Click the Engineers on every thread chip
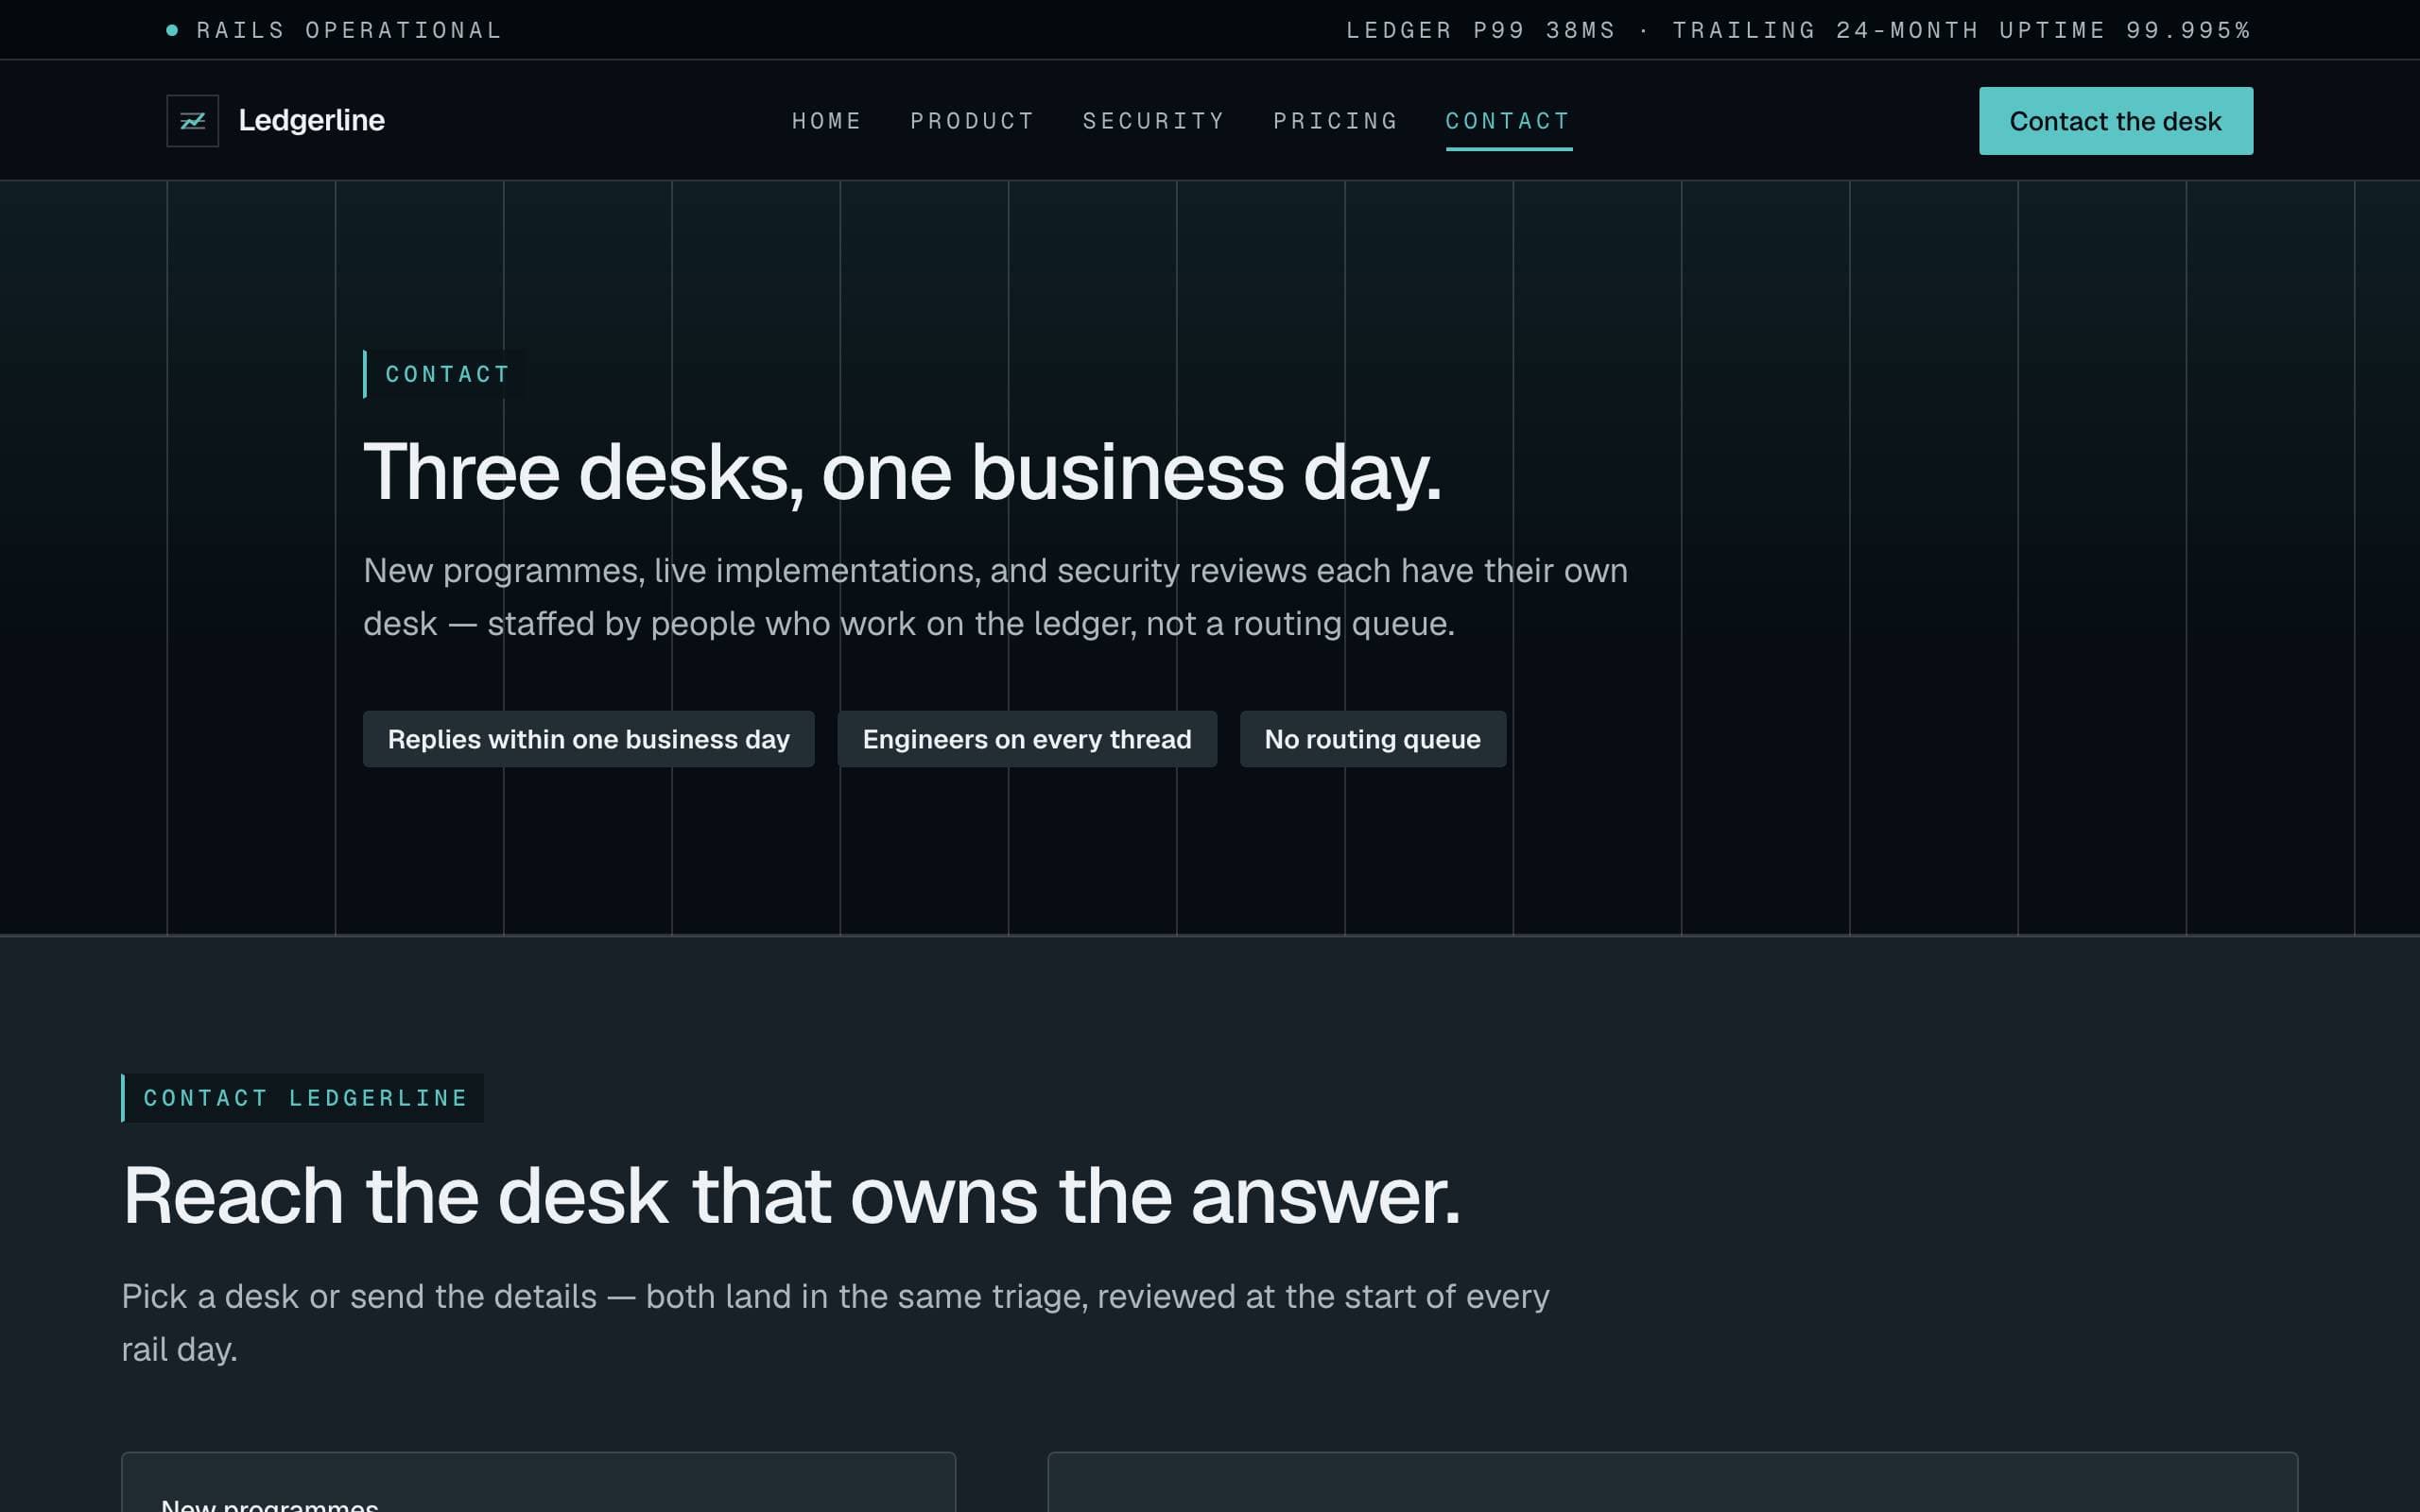The image size is (2420, 1512). coord(1027,739)
